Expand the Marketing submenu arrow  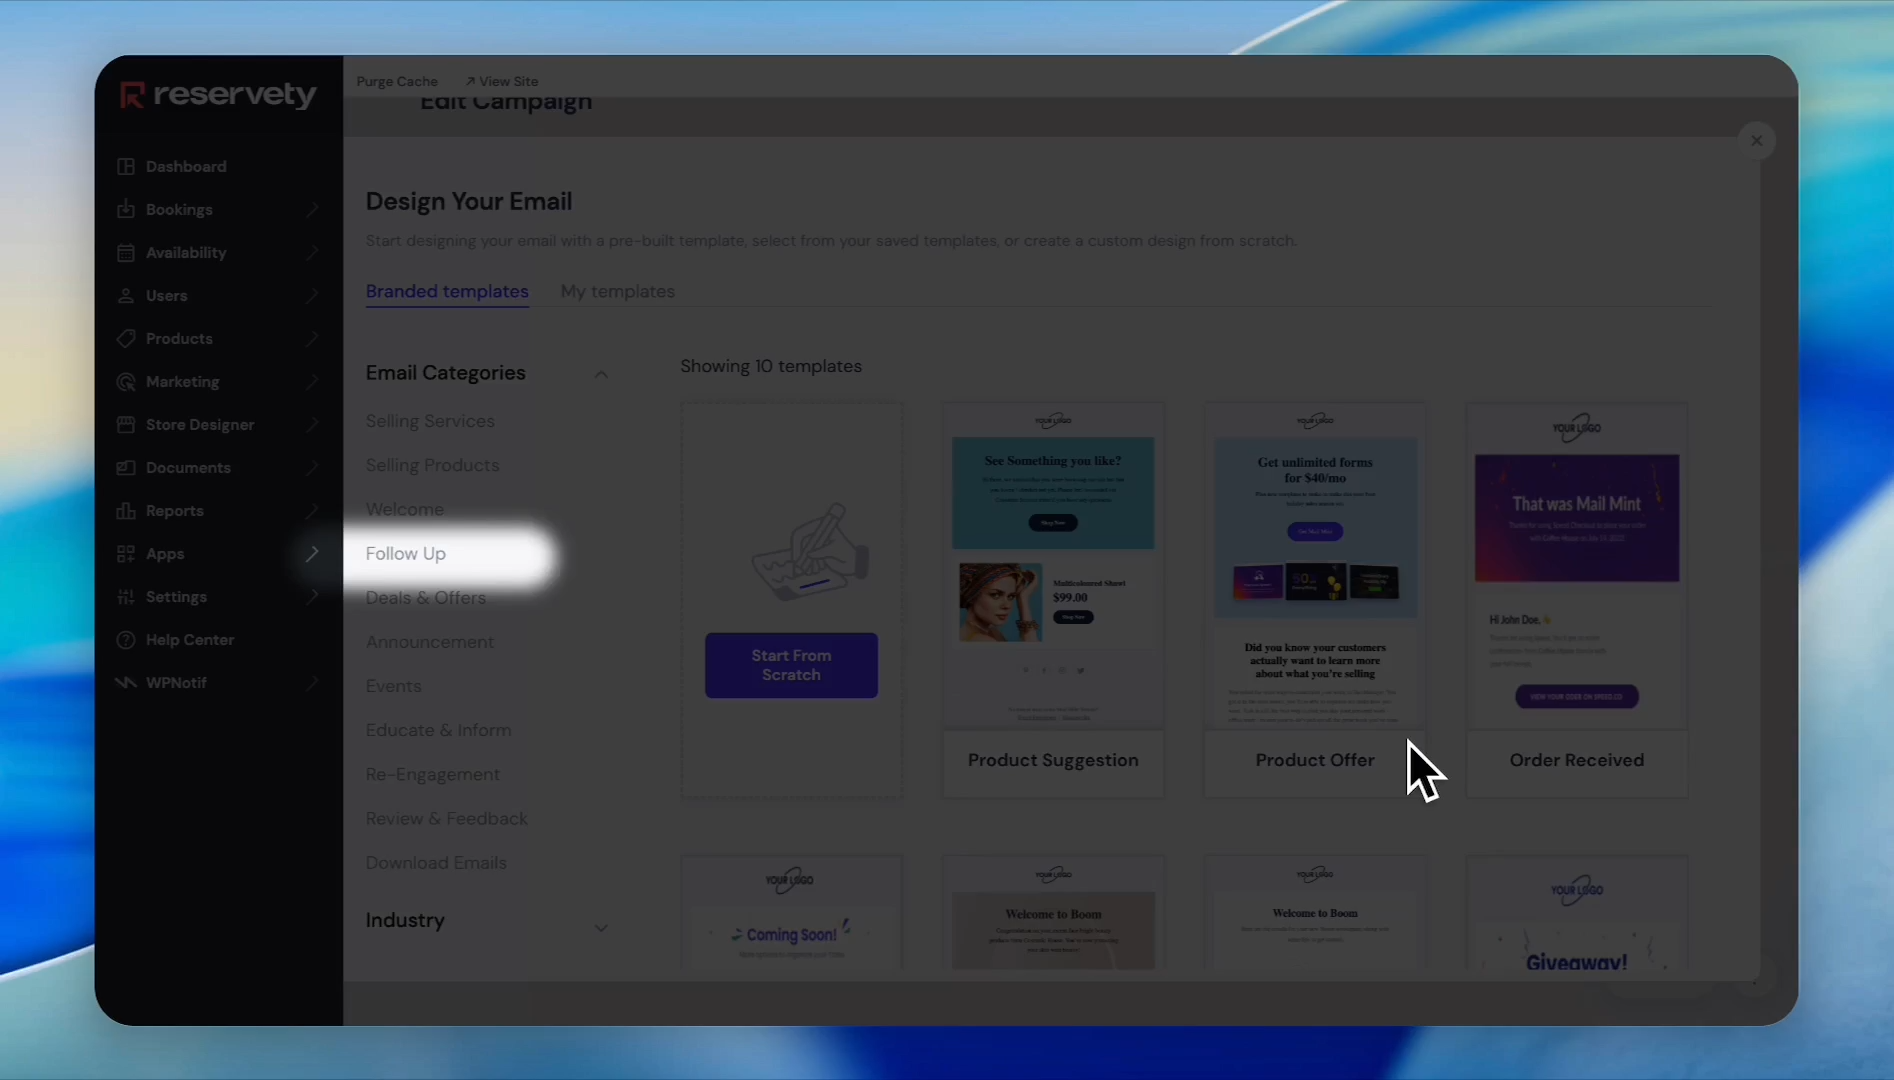pos(312,381)
